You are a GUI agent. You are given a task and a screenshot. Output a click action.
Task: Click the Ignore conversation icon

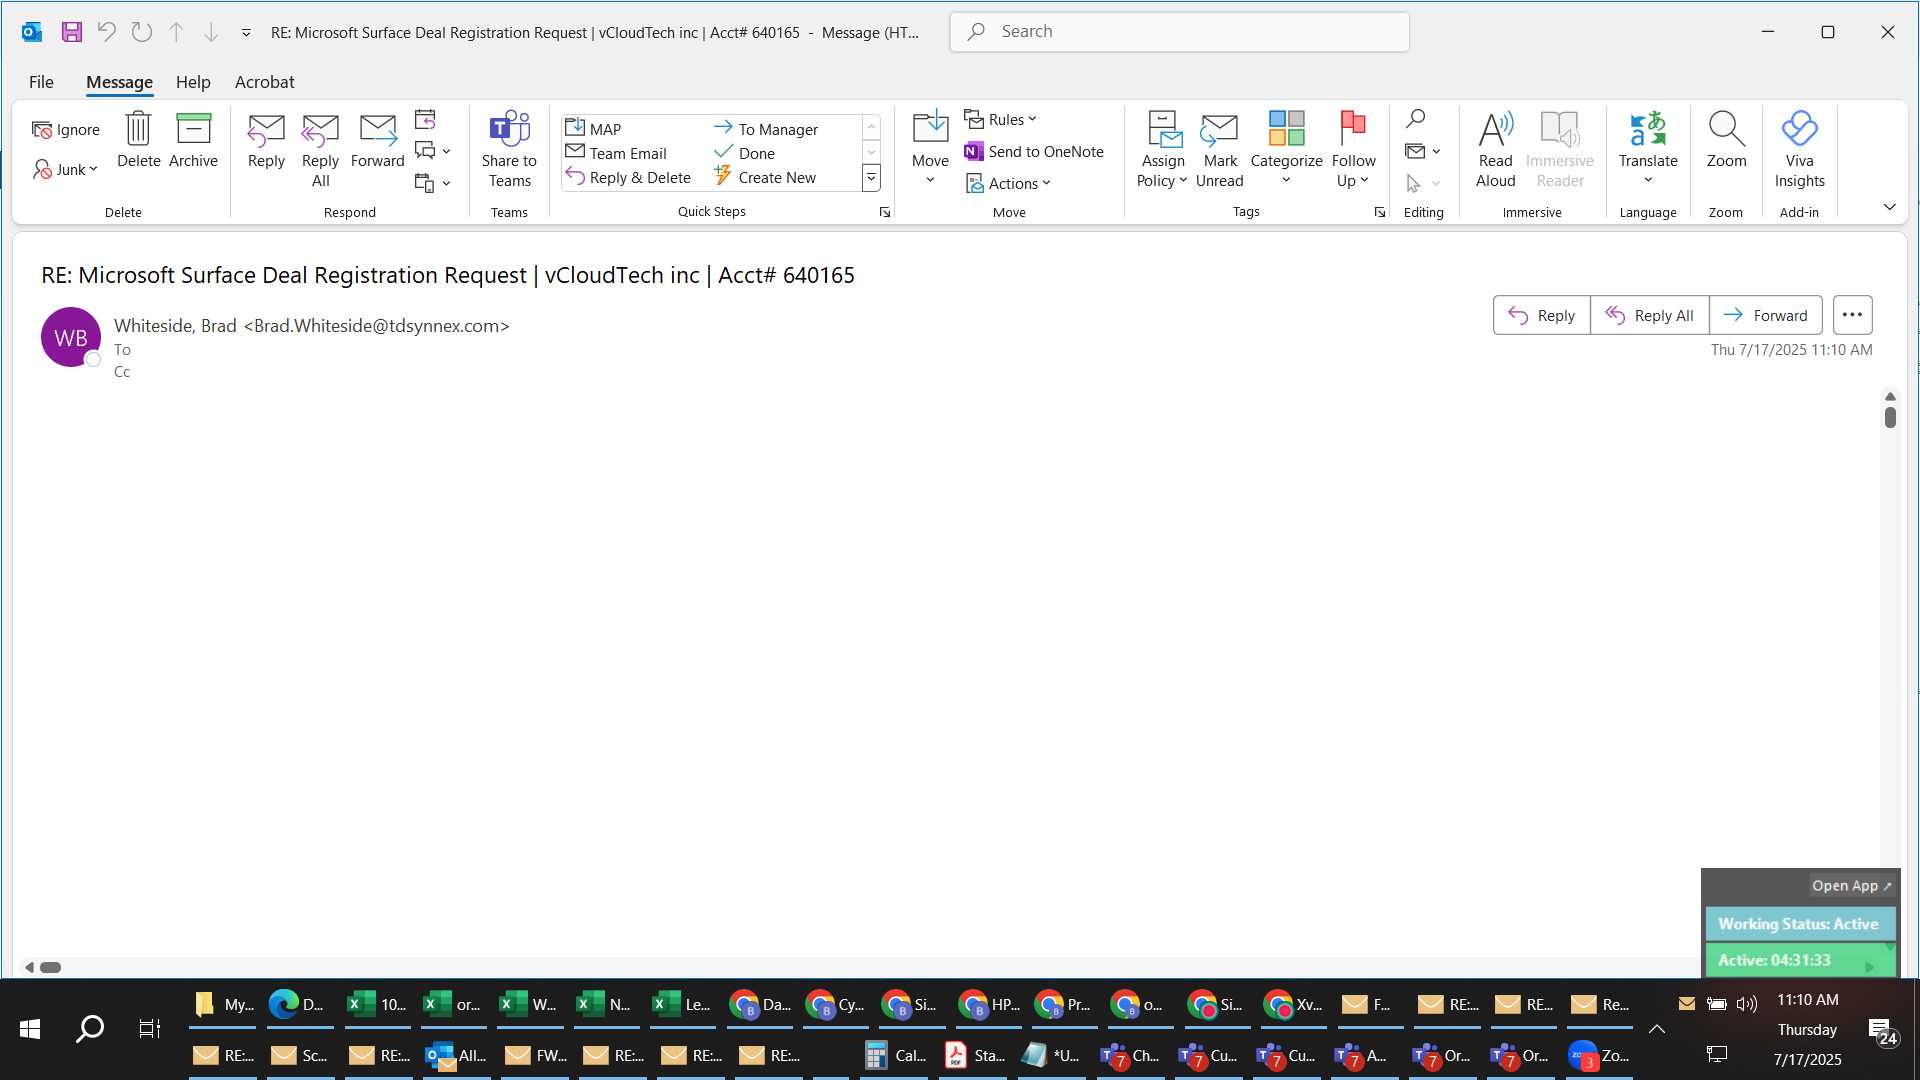point(66,129)
